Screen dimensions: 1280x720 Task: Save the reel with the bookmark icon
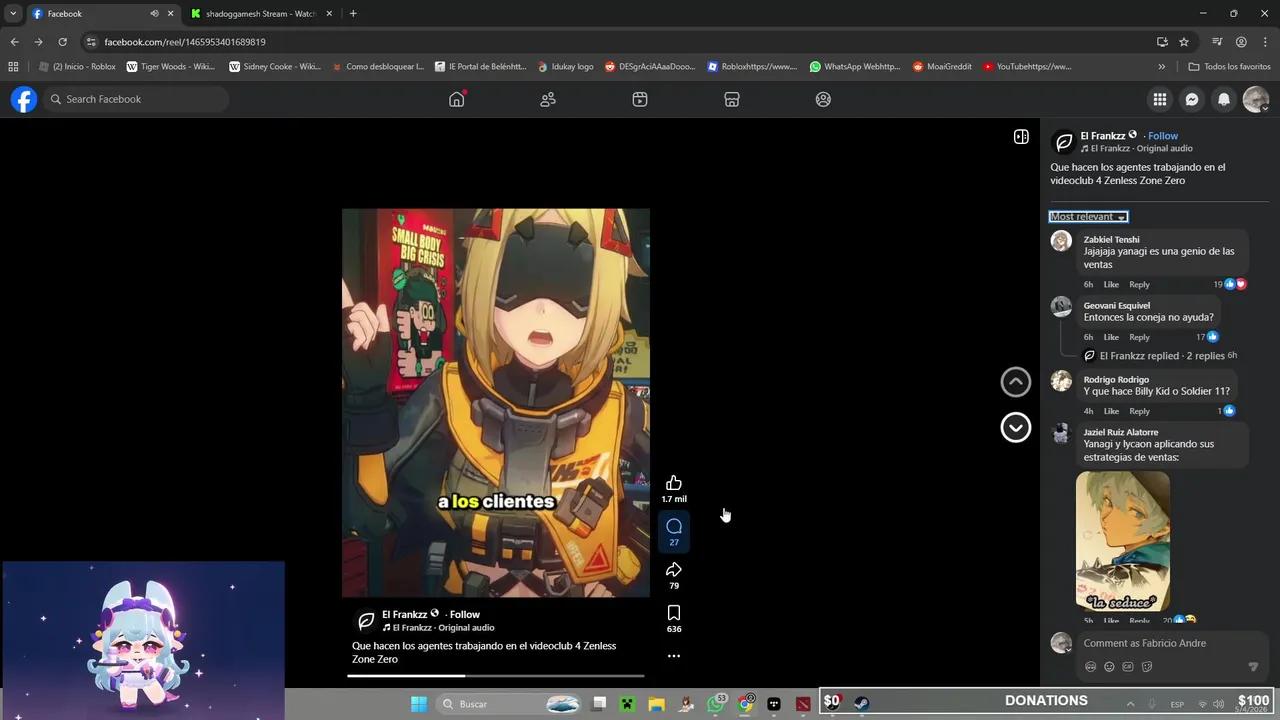tap(674, 612)
